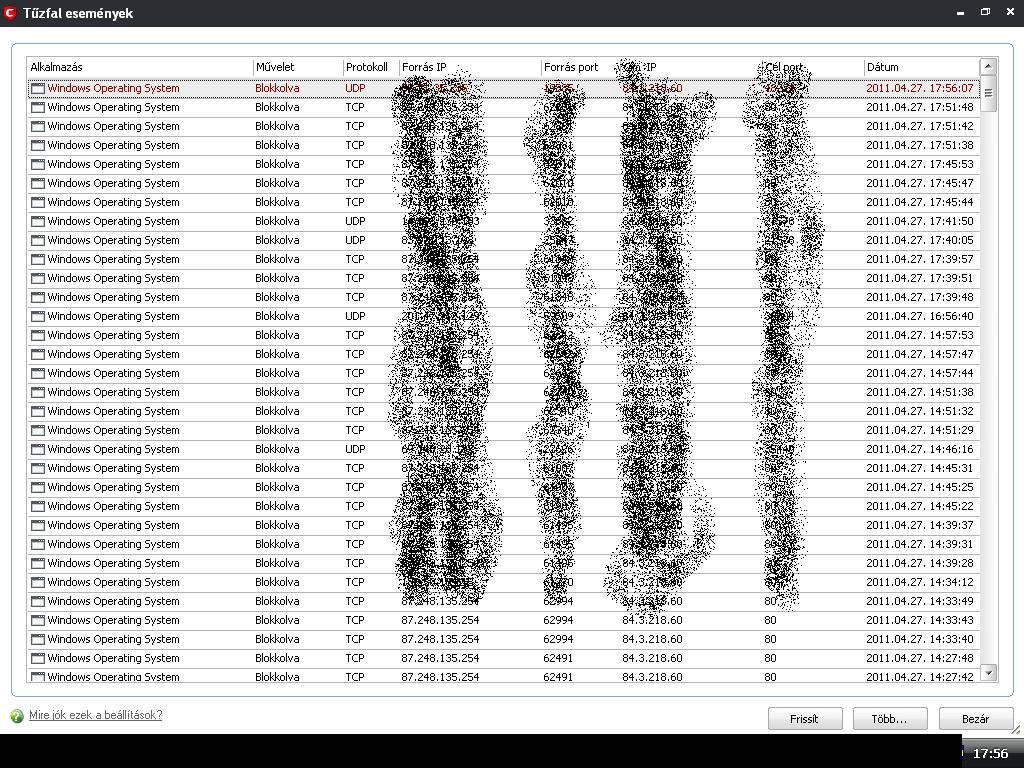Screen dimensions: 1024x768
Task: Select the app icon in the 14:45:31 row
Action: click(x=38, y=468)
